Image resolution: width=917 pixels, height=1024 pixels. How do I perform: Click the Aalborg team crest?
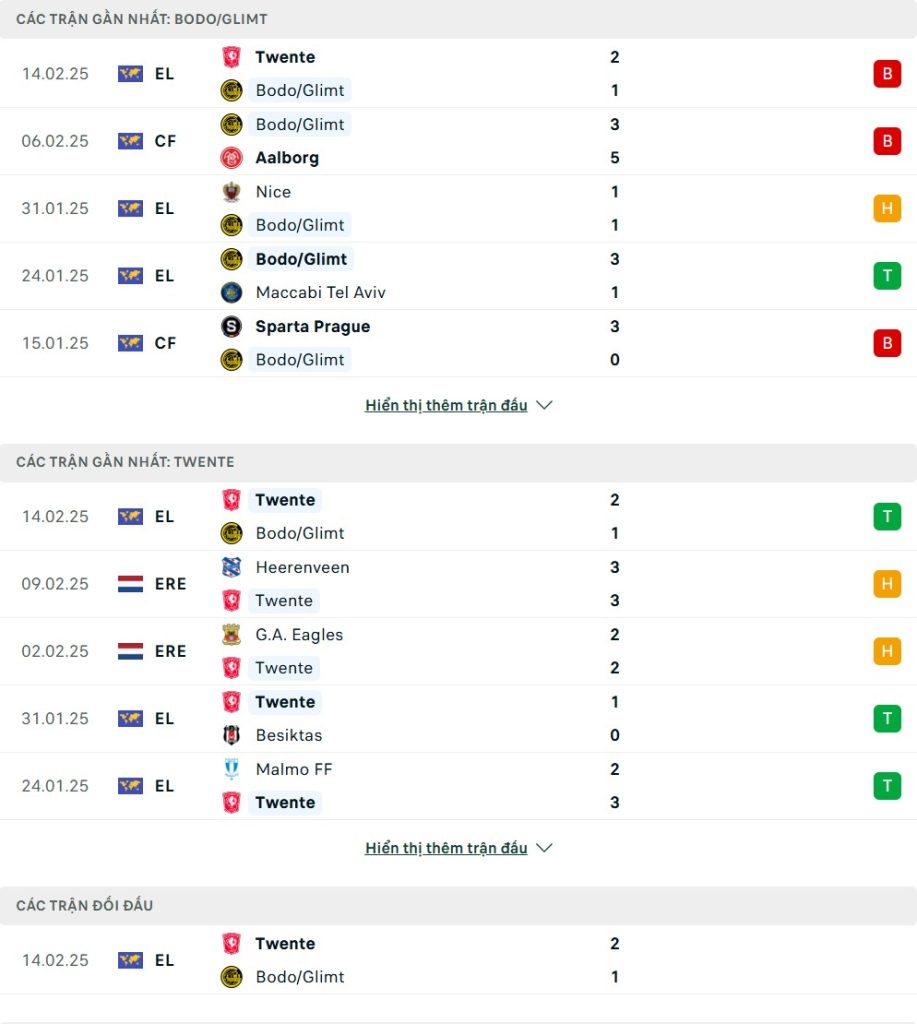[231, 158]
